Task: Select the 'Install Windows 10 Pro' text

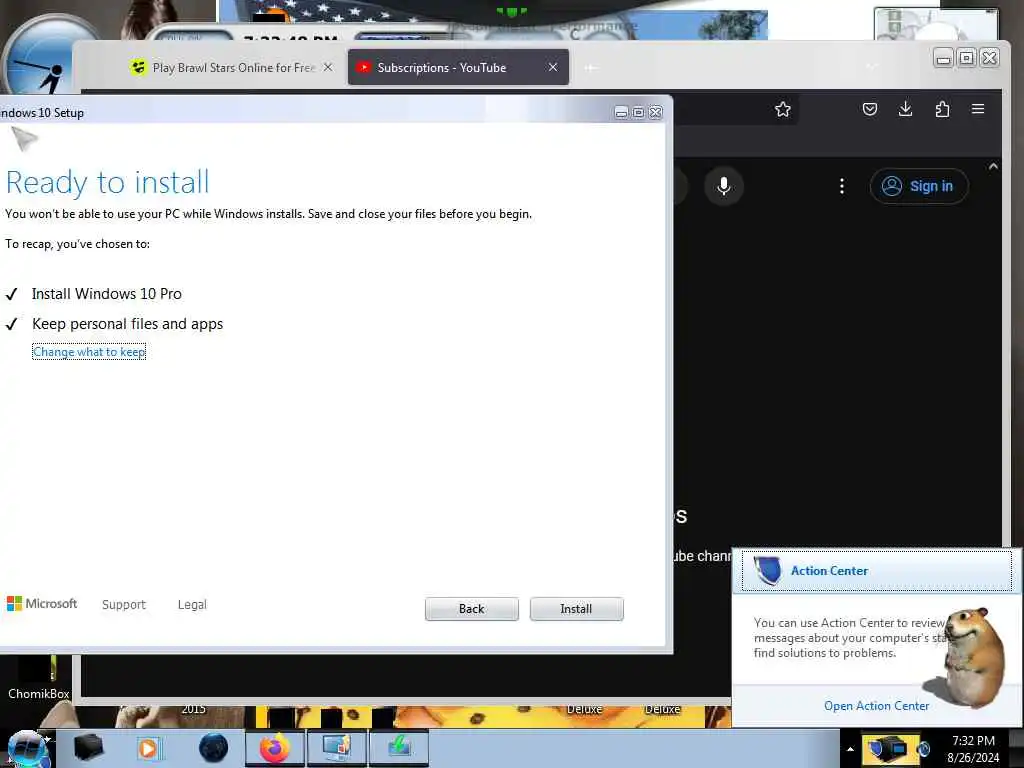Action: [106, 294]
